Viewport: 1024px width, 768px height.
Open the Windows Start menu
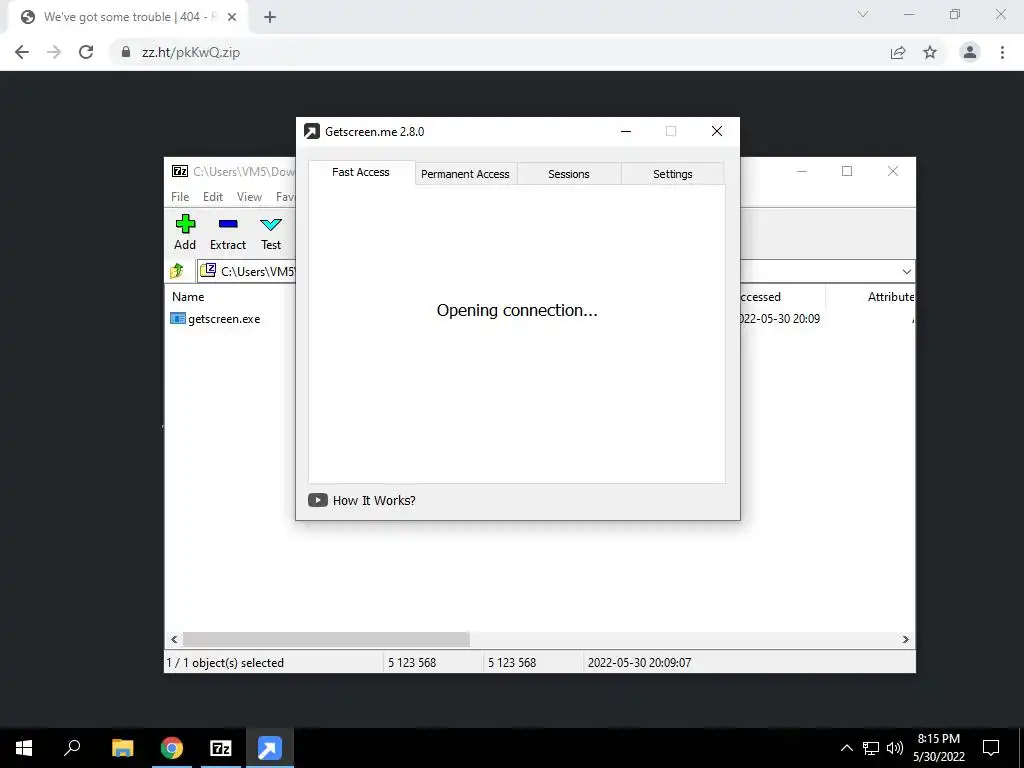point(24,748)
